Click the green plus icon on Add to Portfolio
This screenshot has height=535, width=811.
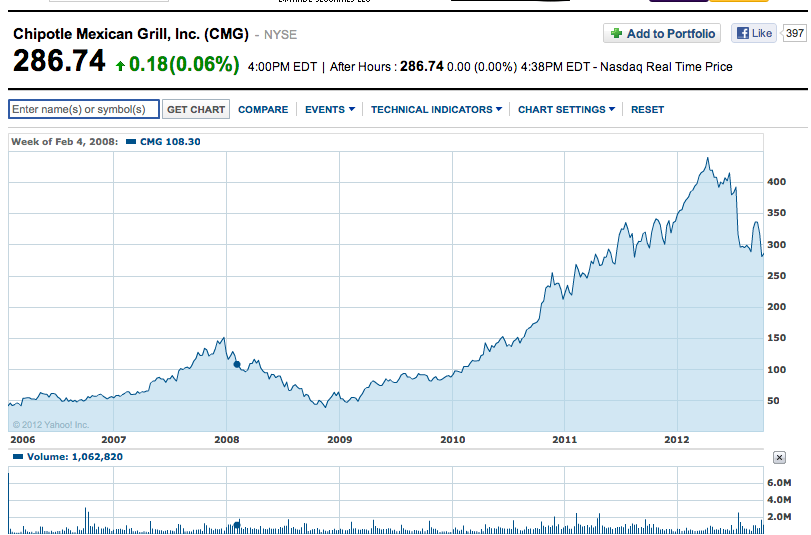[616, 34]
